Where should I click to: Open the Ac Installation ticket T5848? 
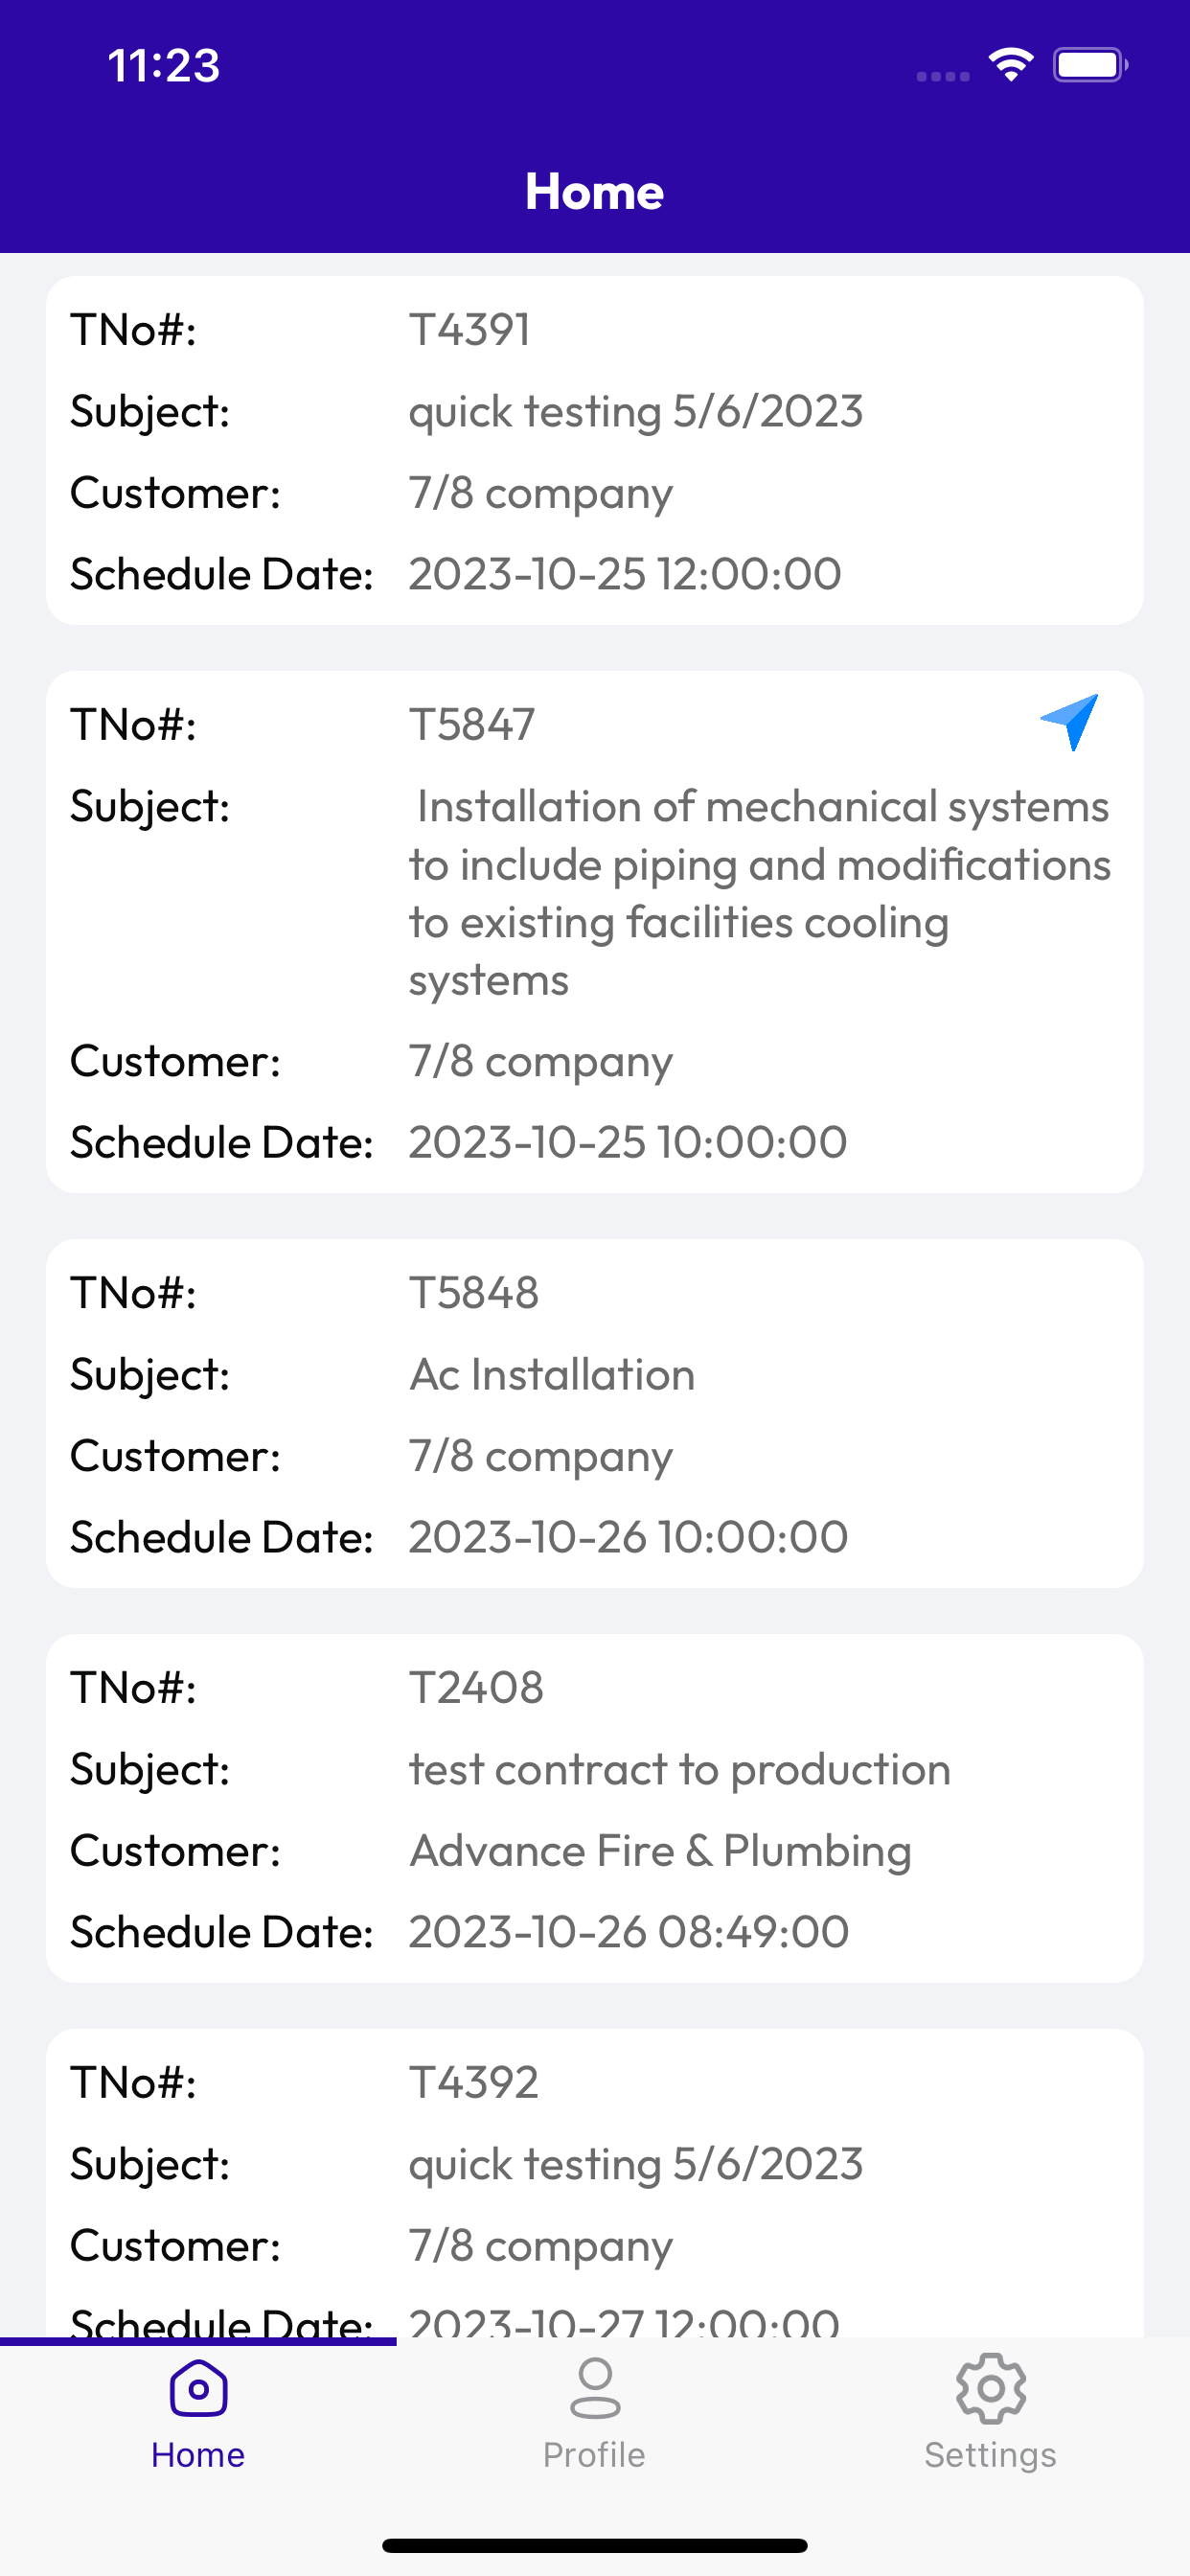click(595, 1414)
